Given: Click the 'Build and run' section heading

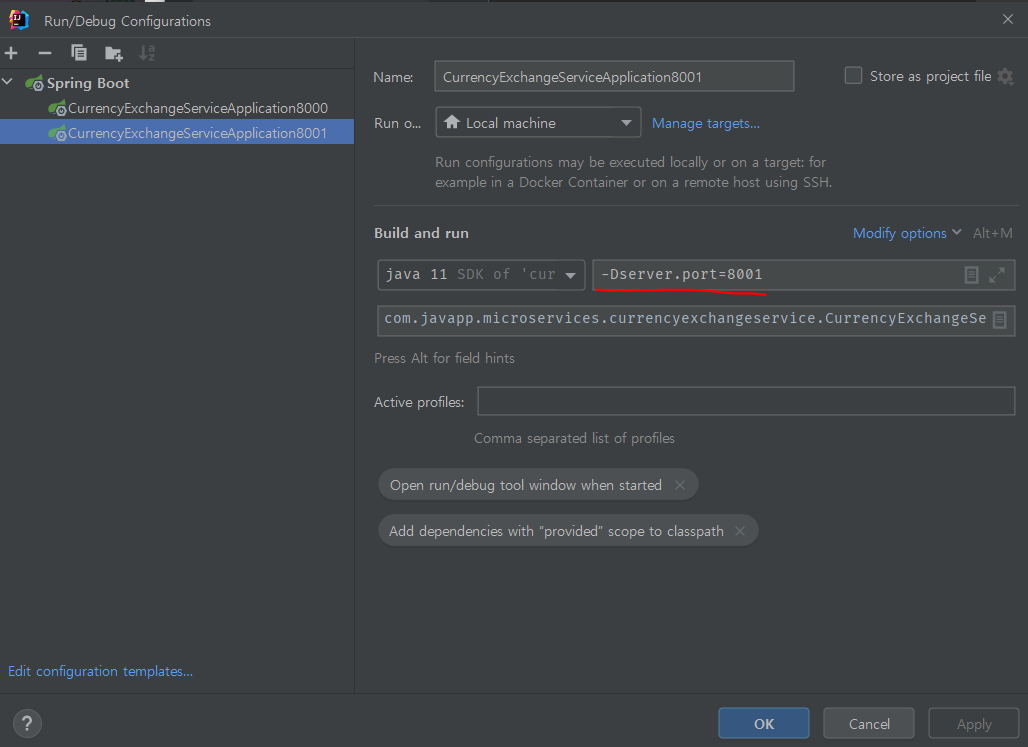Looking at the screenshot, I should tap(421, 233).
